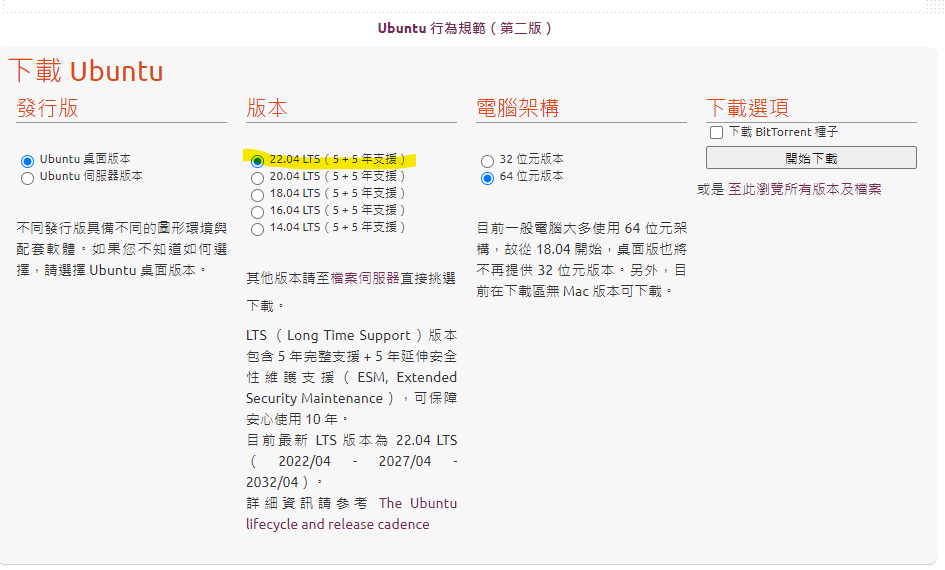The image size is (945, 570).
Task: Select 64 位元版本 architecture radio
Action: 487,178
